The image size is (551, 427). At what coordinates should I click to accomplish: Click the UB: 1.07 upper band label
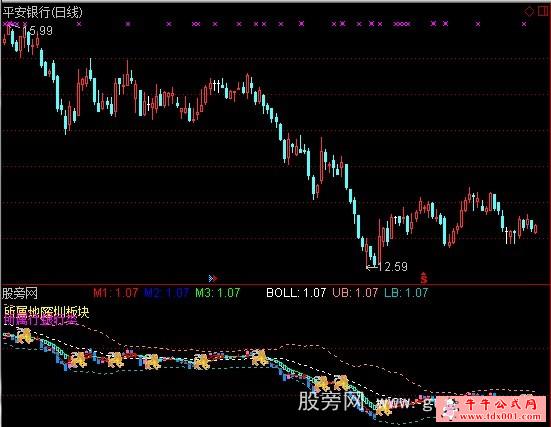(x=355, y=293)
